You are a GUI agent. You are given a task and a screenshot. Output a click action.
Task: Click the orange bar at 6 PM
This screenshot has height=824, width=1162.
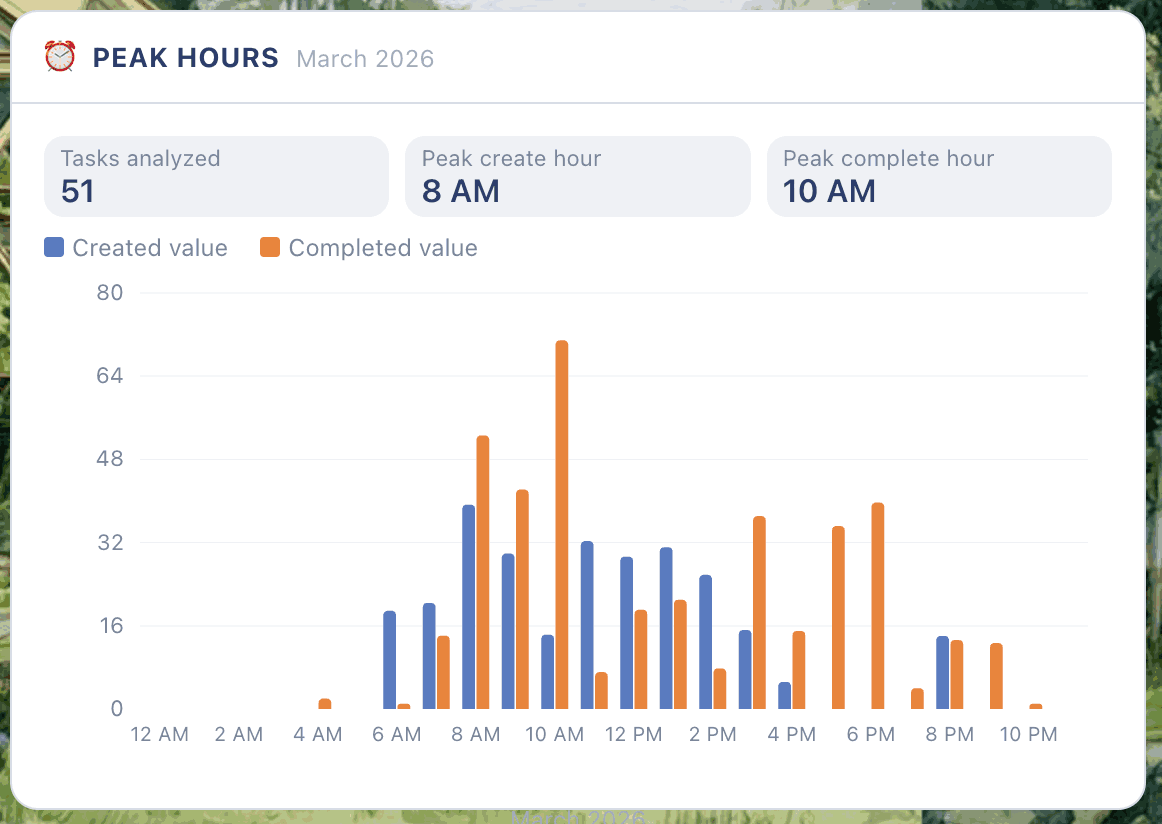(878, 606)
